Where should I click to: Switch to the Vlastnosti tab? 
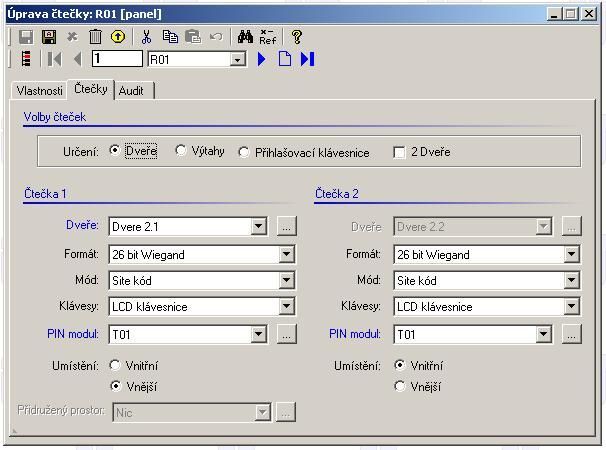pos(40,91)
